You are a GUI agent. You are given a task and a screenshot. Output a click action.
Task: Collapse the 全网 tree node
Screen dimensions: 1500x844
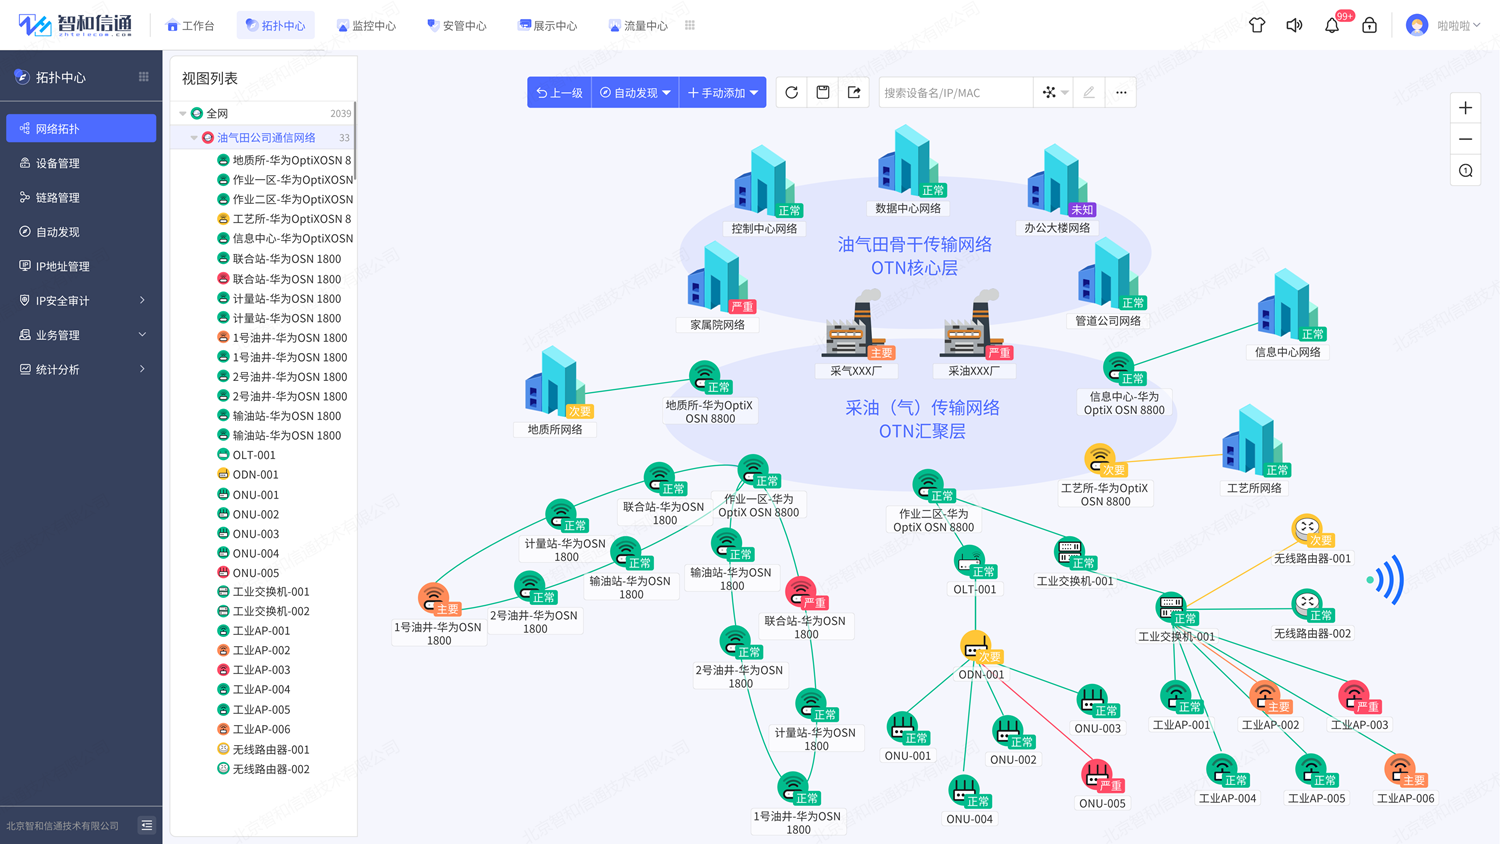tap(183, 114)
